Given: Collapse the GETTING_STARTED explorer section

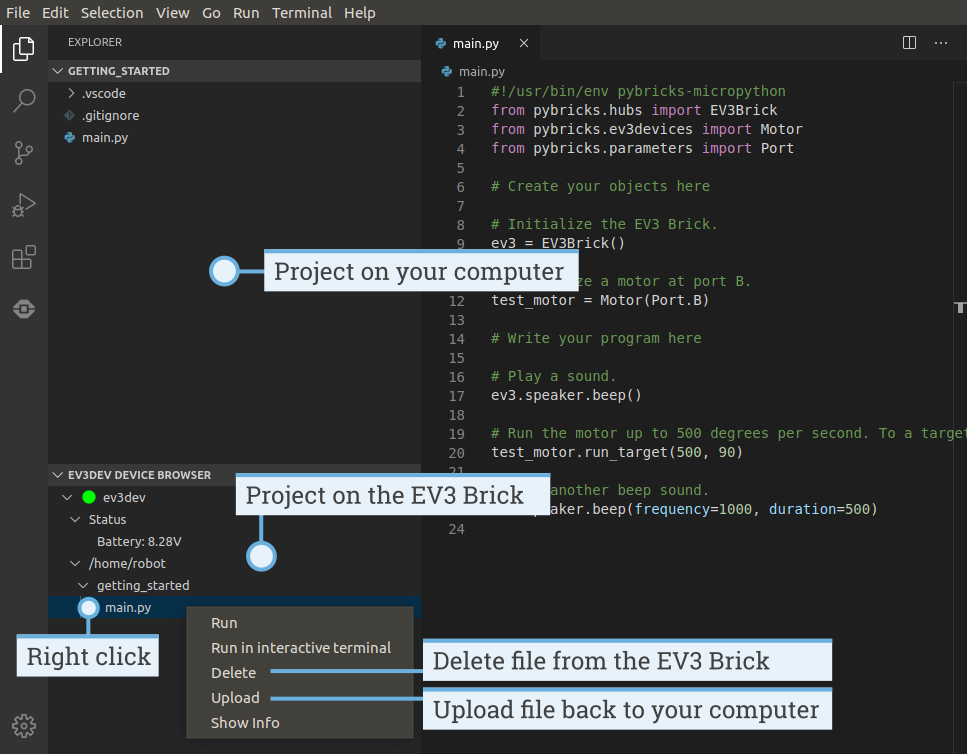Looking at the screenshot, I should [x=118, y=71].
